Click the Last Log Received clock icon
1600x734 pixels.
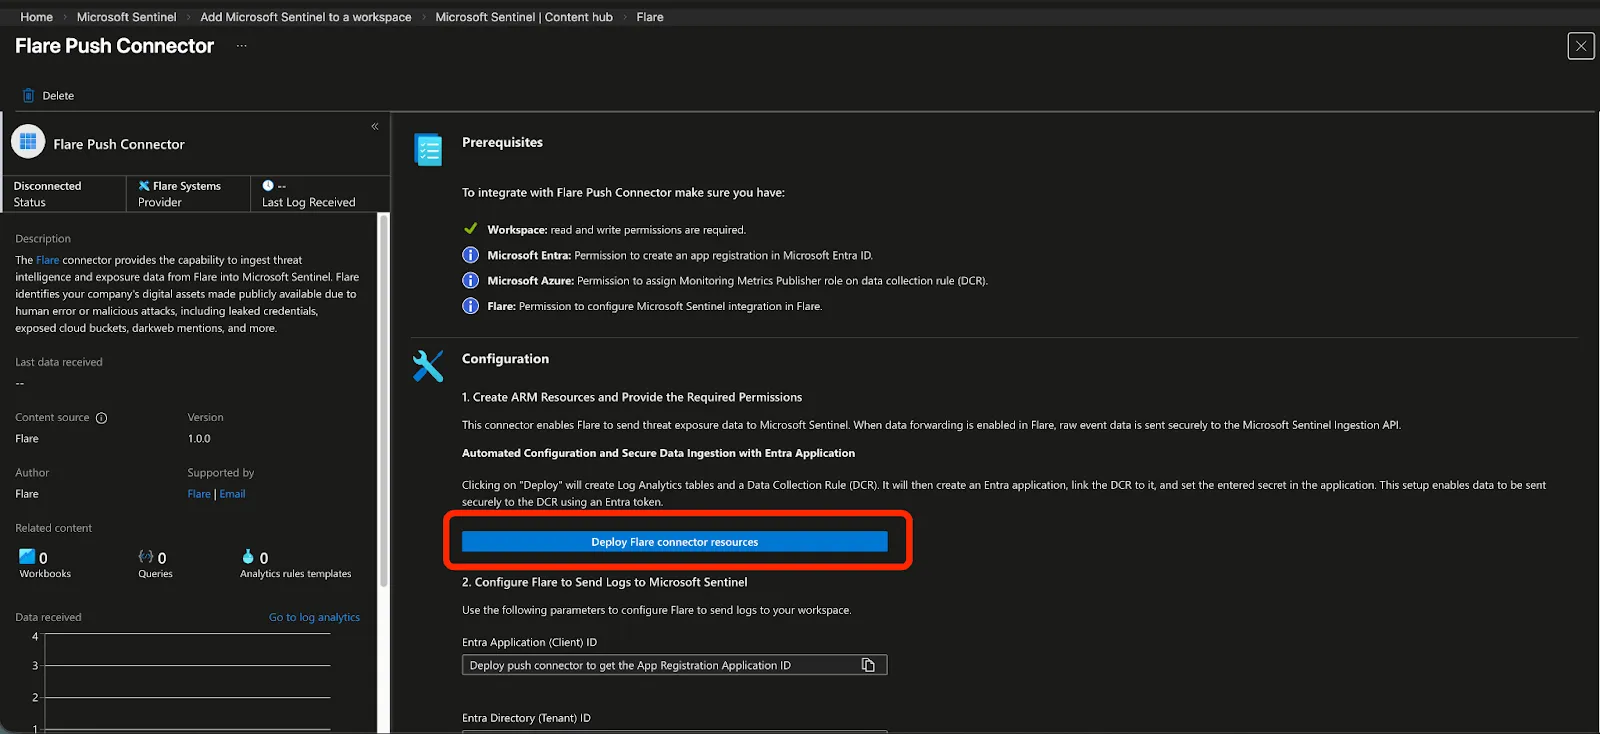pyautogui.click(x=268, y=185)
